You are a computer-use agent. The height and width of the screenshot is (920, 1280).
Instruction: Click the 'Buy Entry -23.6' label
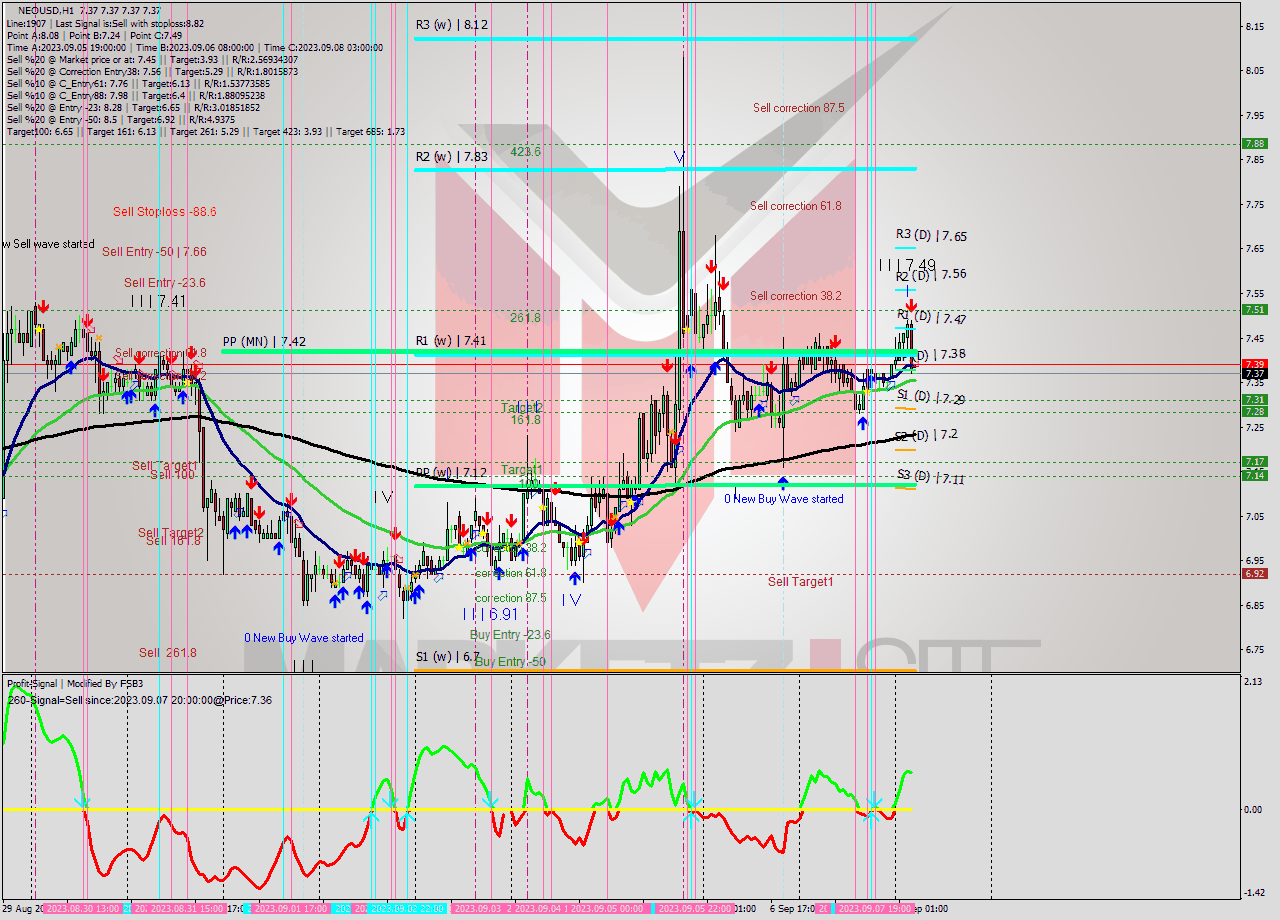point(510,635)
